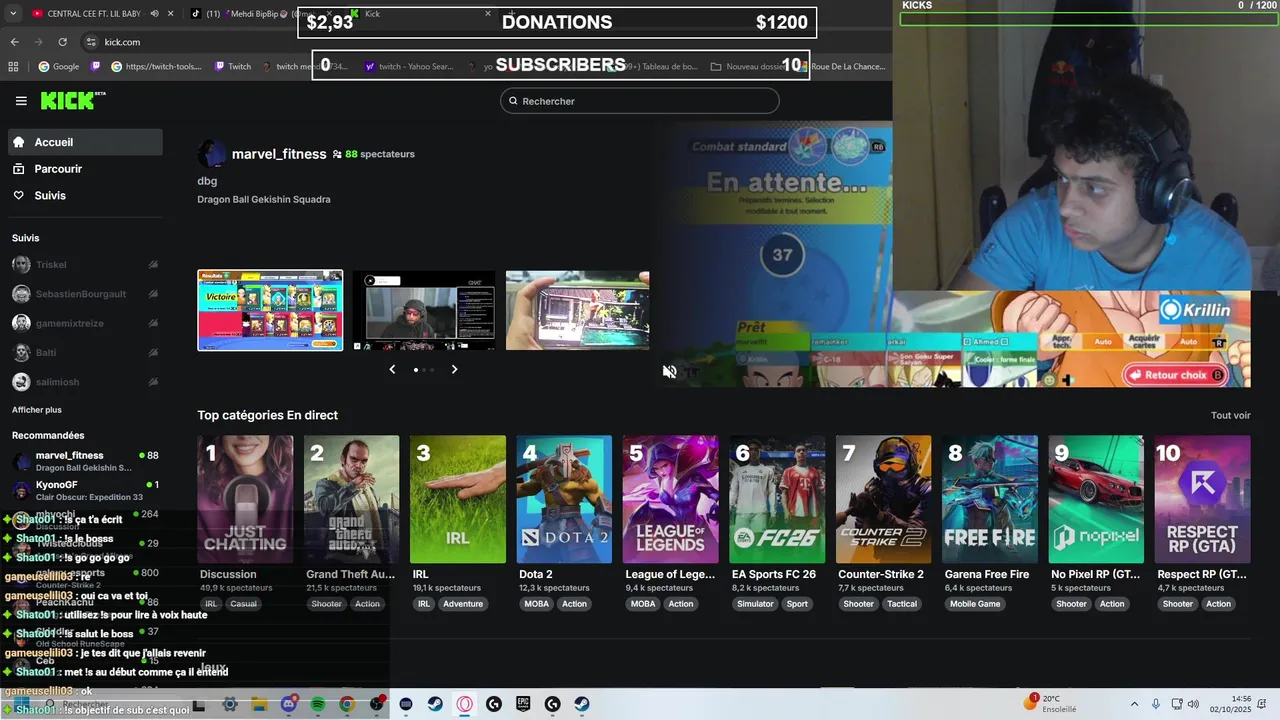Click the magnifier icon in Rechercher bar
The width and height of the screenshot is (1280, 720).
pos(513,101)
